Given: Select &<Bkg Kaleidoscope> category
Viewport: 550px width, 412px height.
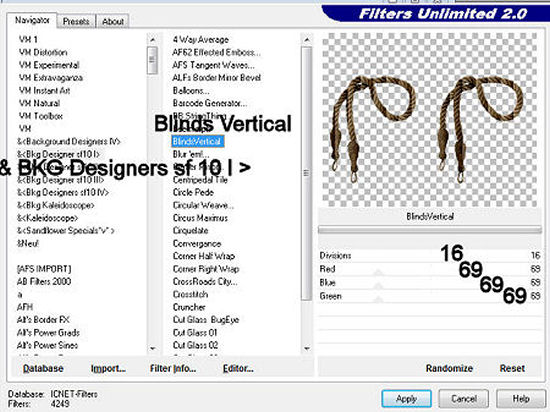Looking at the screenshot, I should pyautogui.click(x=56, y=205).
